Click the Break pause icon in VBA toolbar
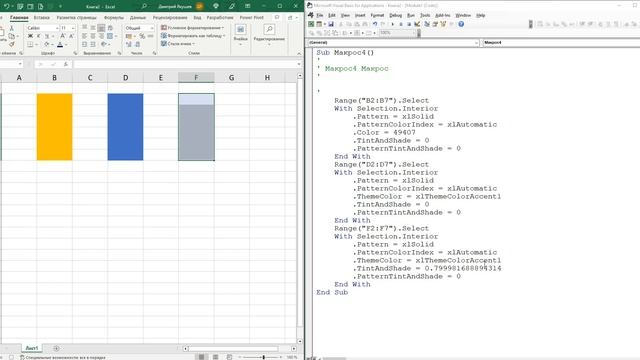Viewport: 640px width, 360px height. (401, 24)
